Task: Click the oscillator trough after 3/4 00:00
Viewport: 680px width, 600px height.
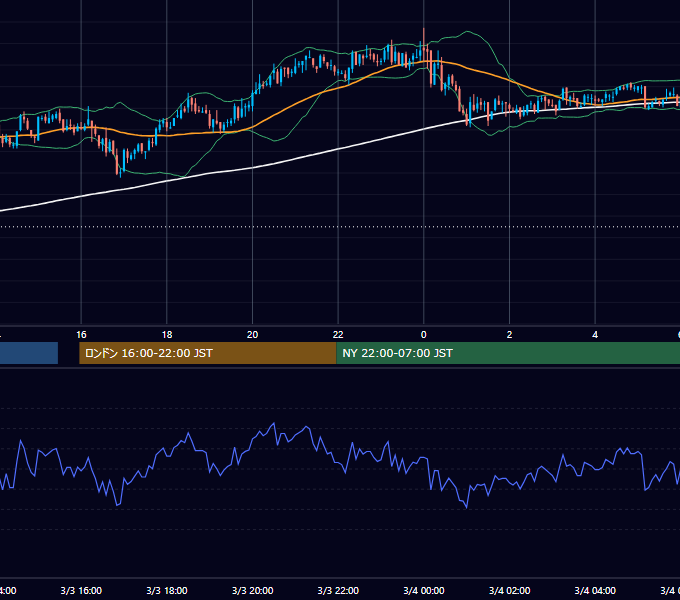Action: coord(467,507)
